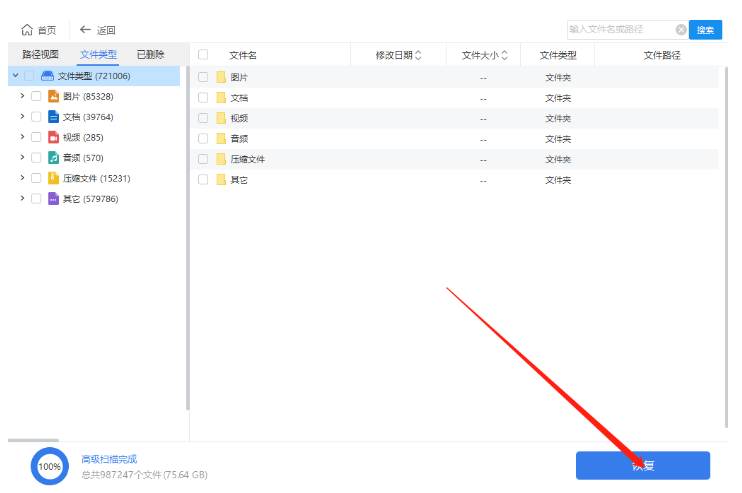
Task: Toggle the select-all checkbox in table header
Action: coord(203,55)
